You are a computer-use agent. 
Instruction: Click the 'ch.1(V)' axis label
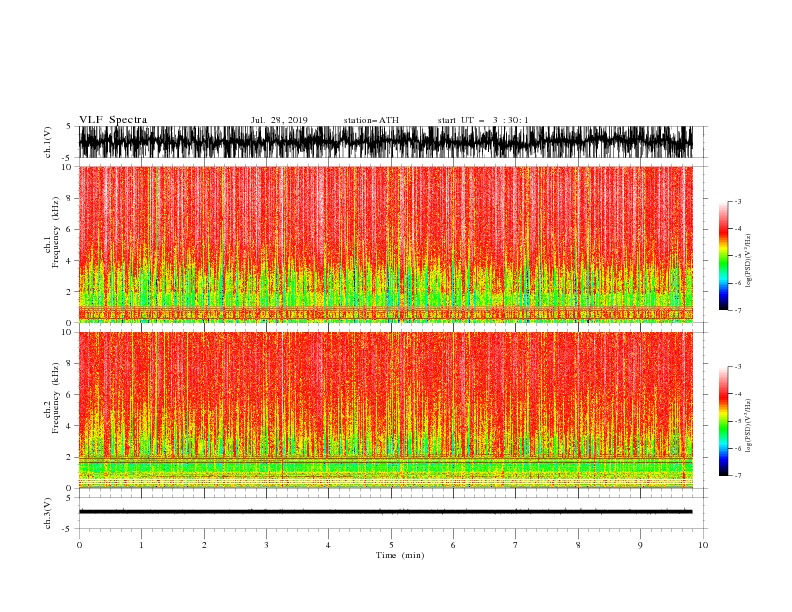click(48, 142)
